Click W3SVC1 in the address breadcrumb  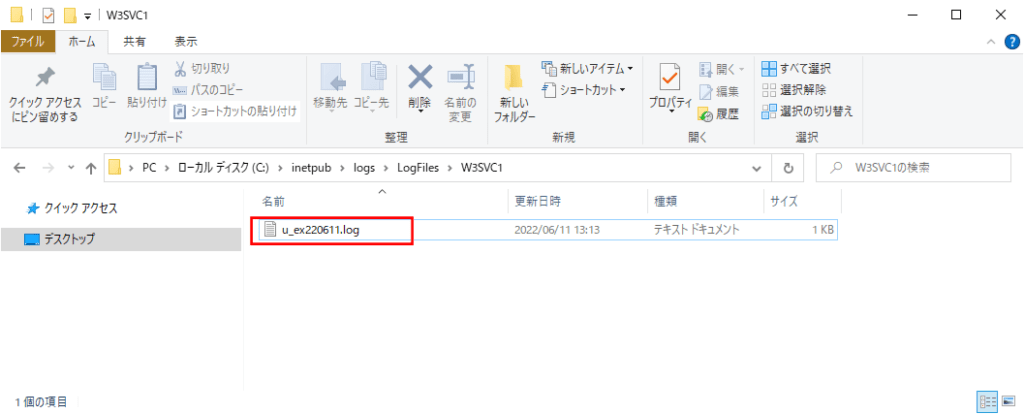[x=482, y=168]
